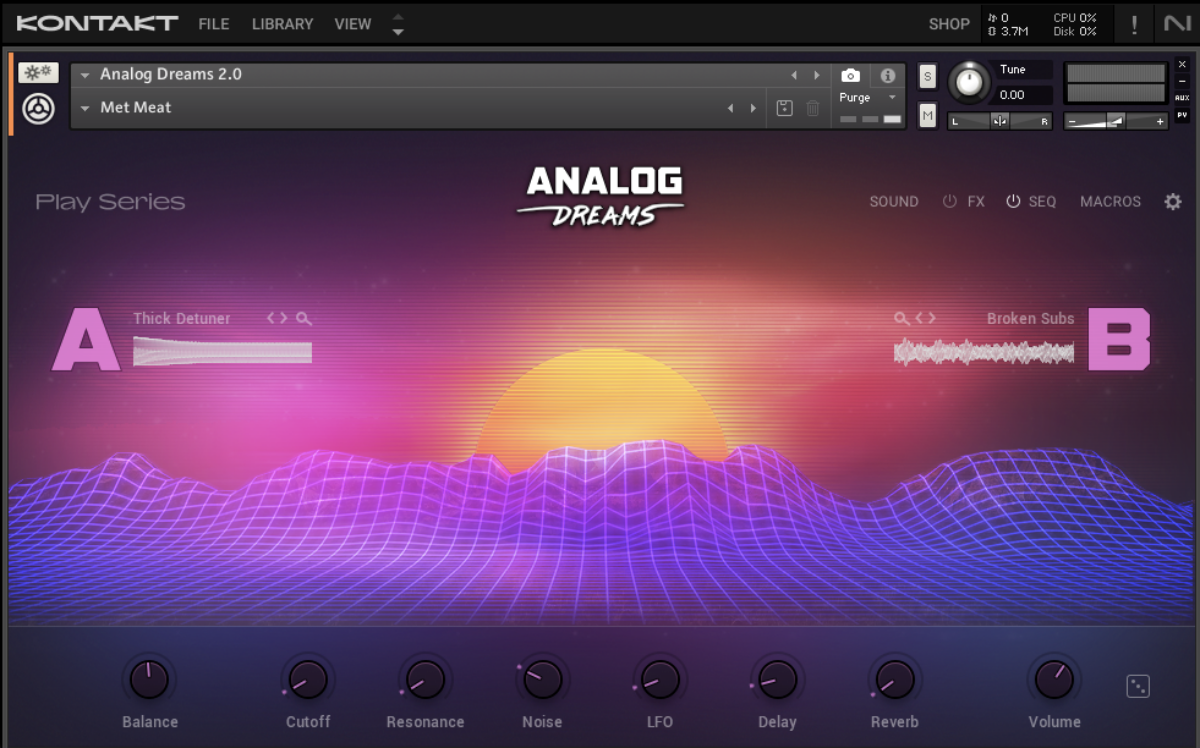Delete snapshot using the trash icon
Screen dimensions: 1200x748
coord(813,108)
